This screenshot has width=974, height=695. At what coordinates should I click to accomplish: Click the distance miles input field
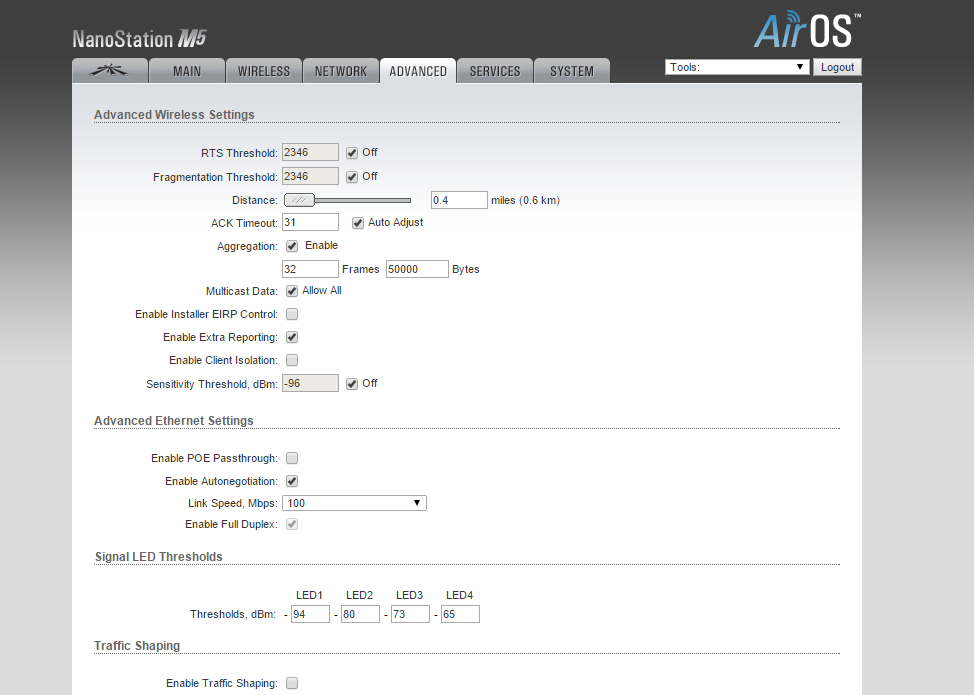coord(459,200)
